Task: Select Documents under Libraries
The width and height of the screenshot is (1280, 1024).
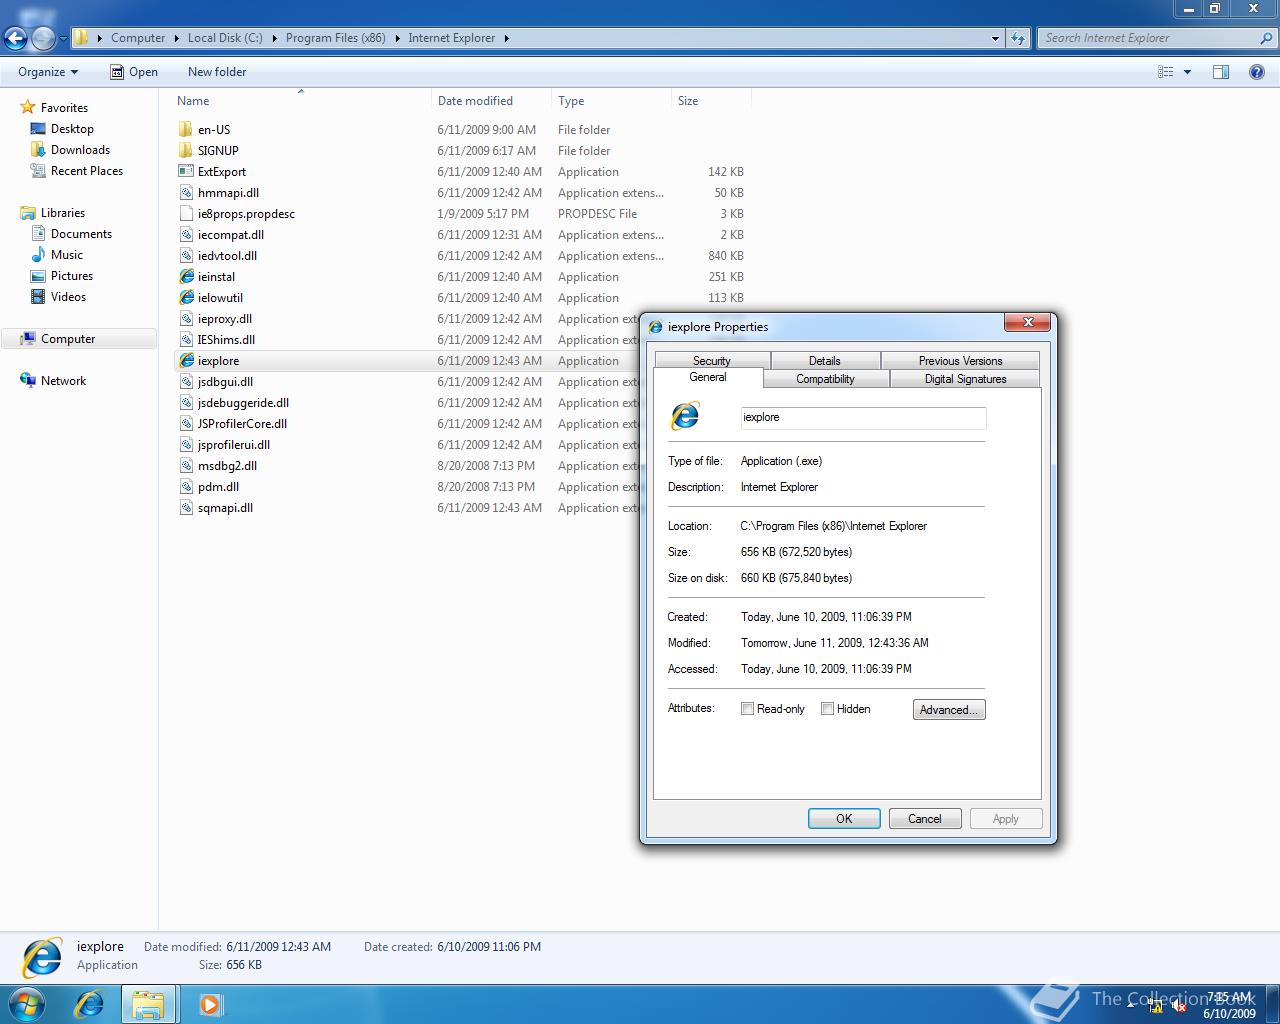Action: [81, 234]
